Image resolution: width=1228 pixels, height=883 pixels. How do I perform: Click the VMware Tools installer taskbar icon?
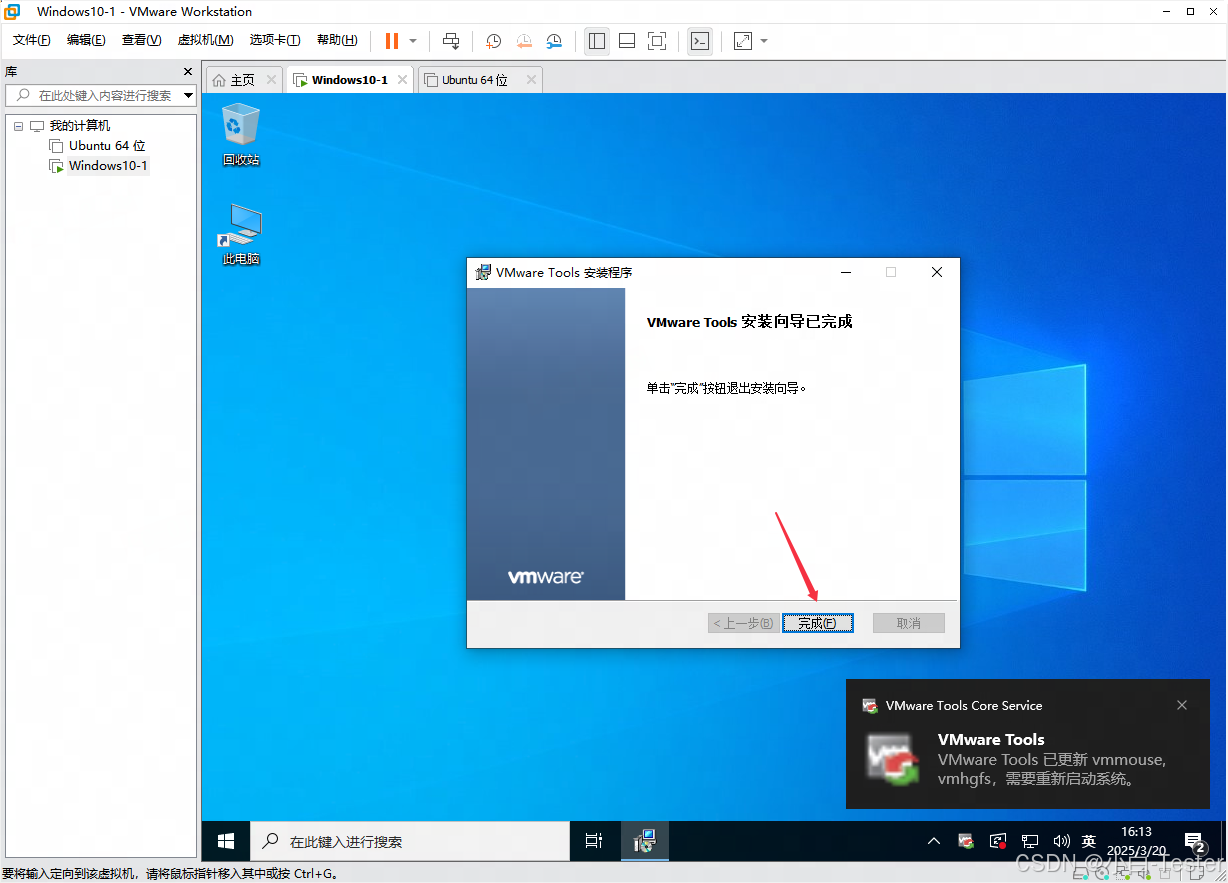click(x=645, y=841)
